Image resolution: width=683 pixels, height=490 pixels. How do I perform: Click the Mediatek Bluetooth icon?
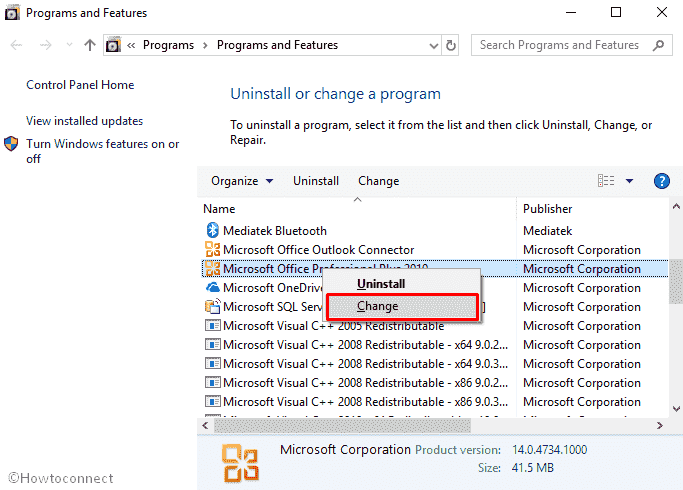coord(213,230)
